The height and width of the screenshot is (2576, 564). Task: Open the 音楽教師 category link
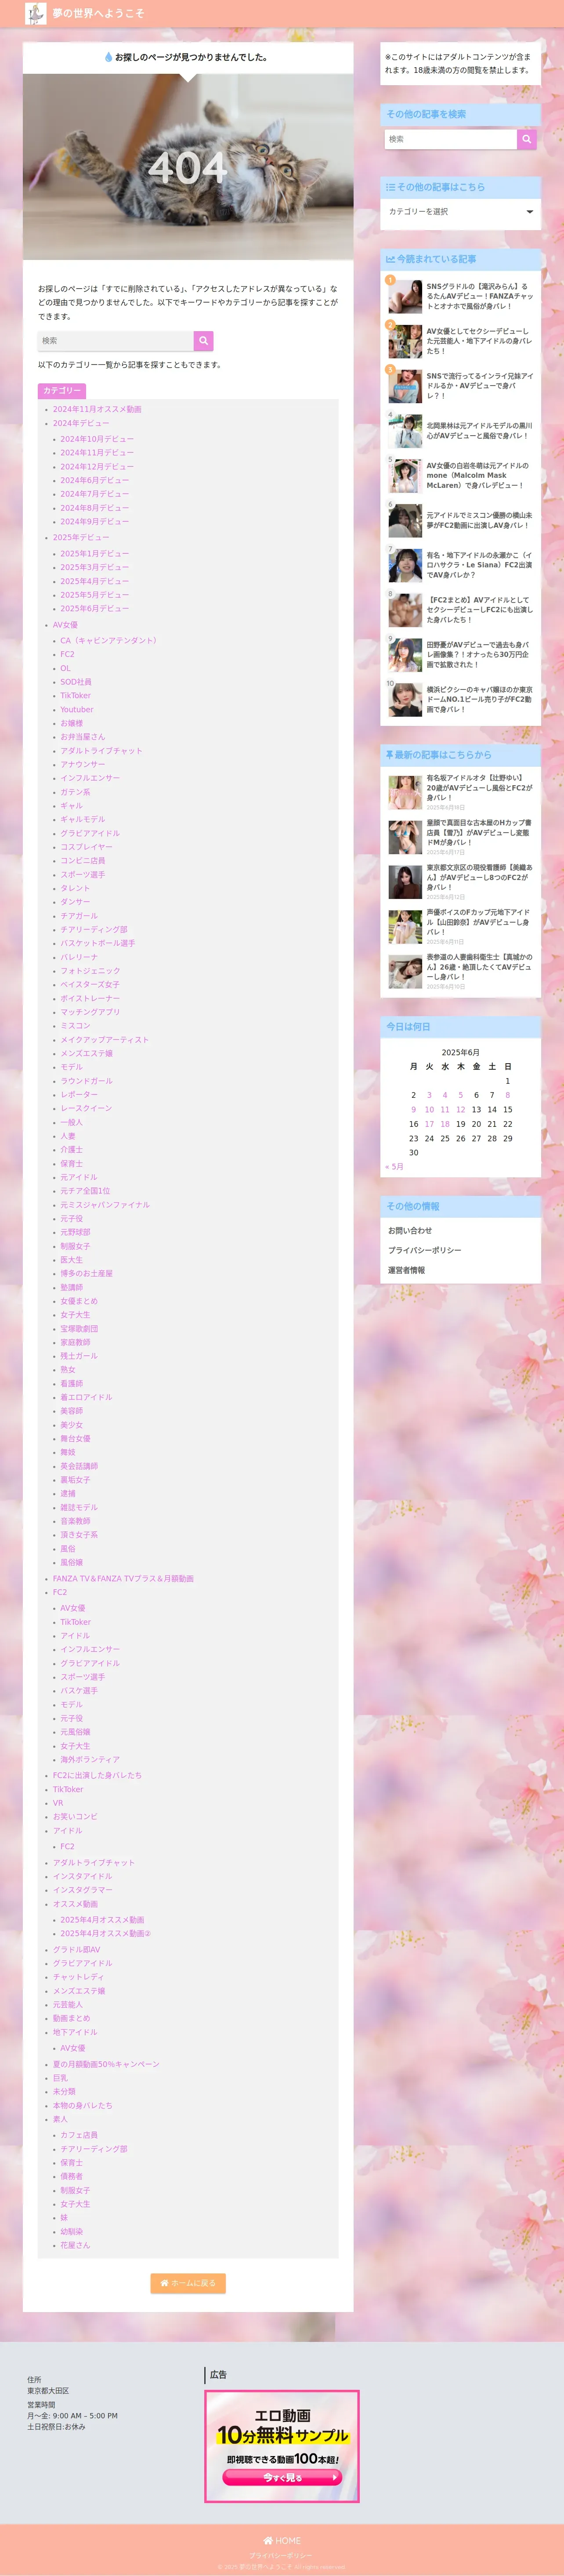tap(75, 1522)
